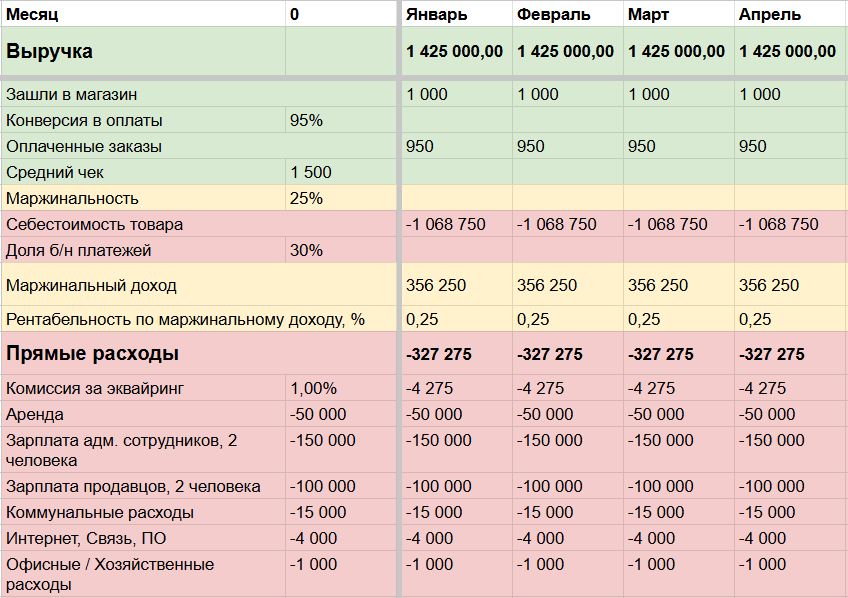Click the Аренда row label cell
The image size is (848, 598).
click(142, 414)
